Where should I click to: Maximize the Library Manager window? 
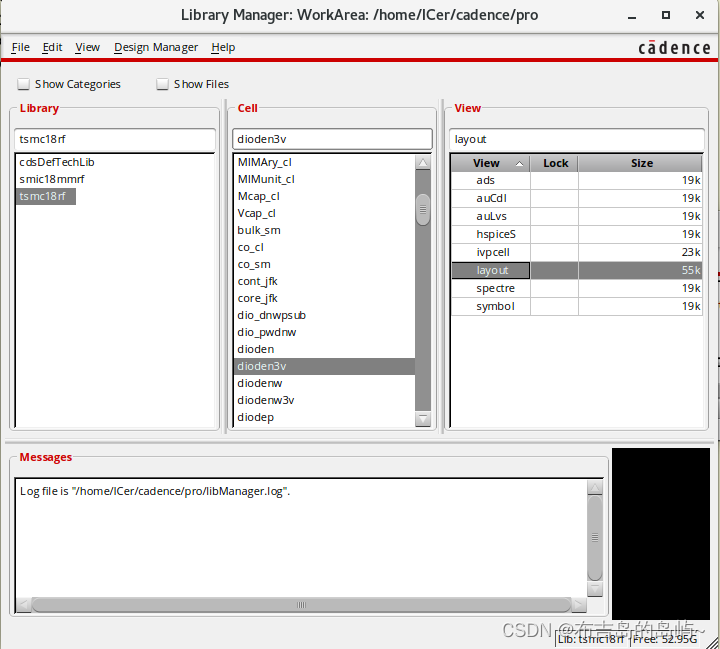[666, 15]
